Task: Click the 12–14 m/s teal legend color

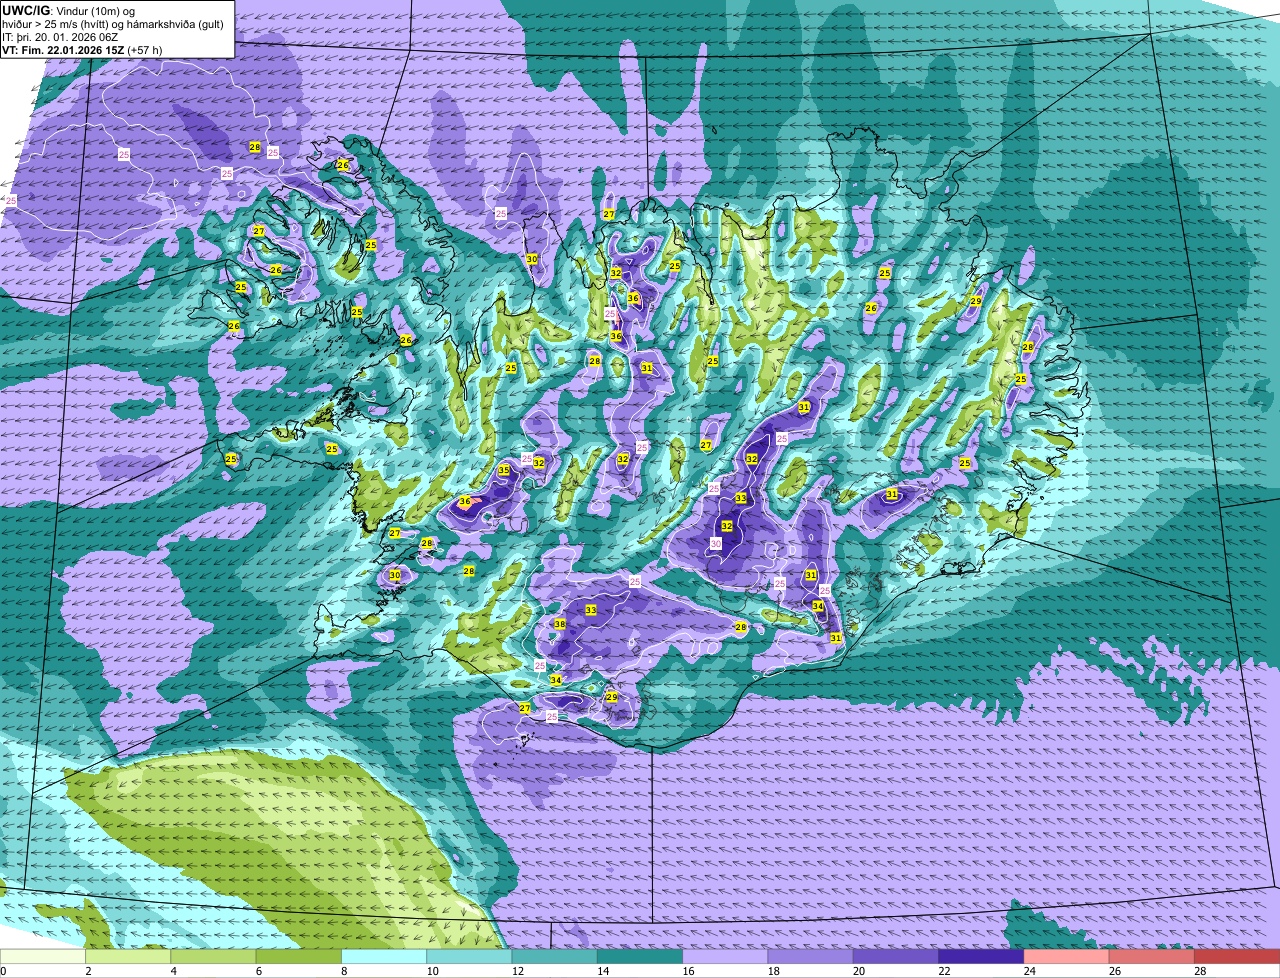Action: pyautogui.click(x=555, y=957)
